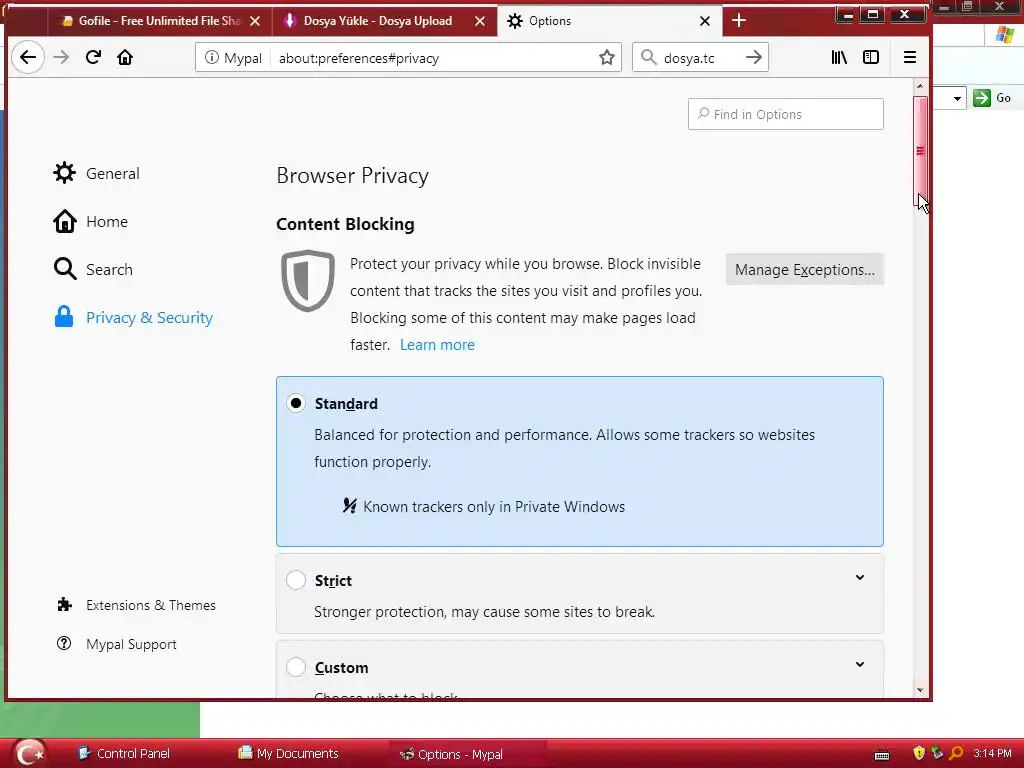Open a new tab with plus button

tap(739, 21)
